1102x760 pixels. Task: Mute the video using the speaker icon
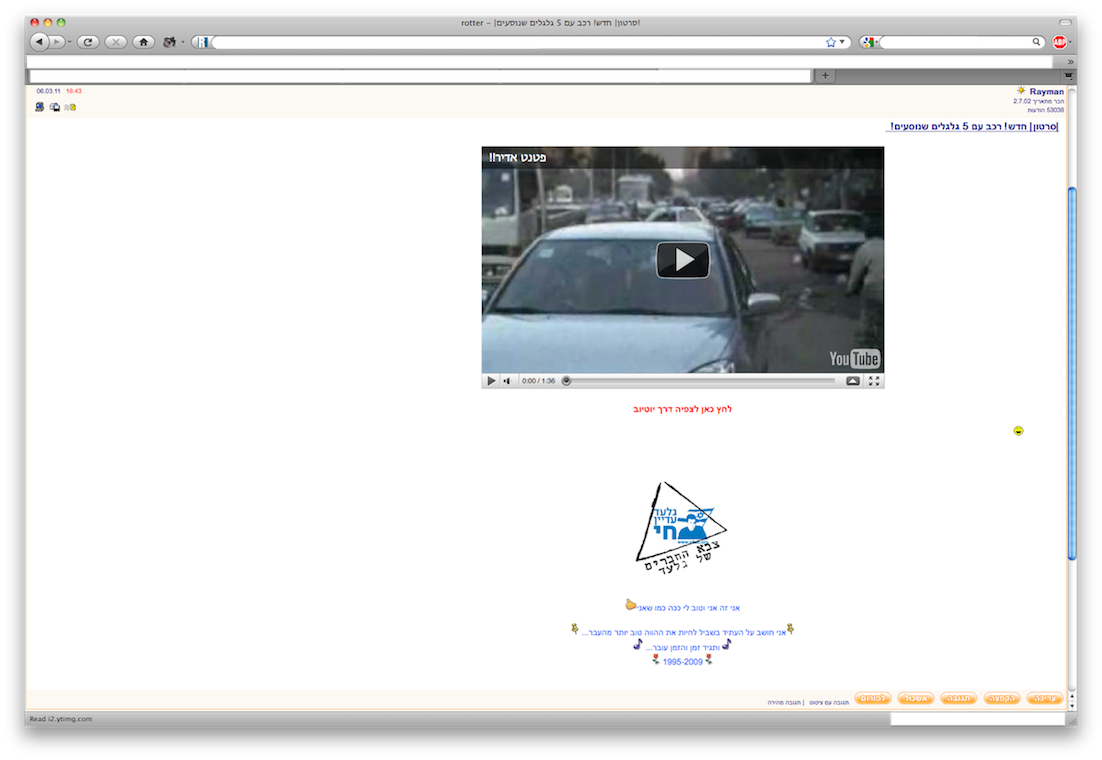coord(507,381)
